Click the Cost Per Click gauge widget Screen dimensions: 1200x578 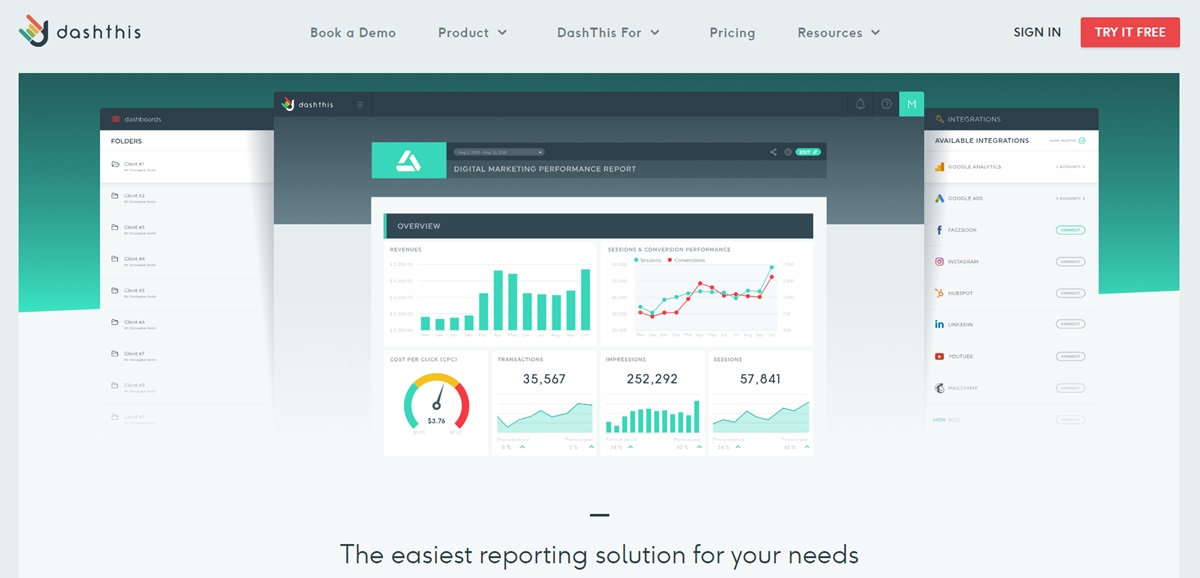[x=436, y=403]
